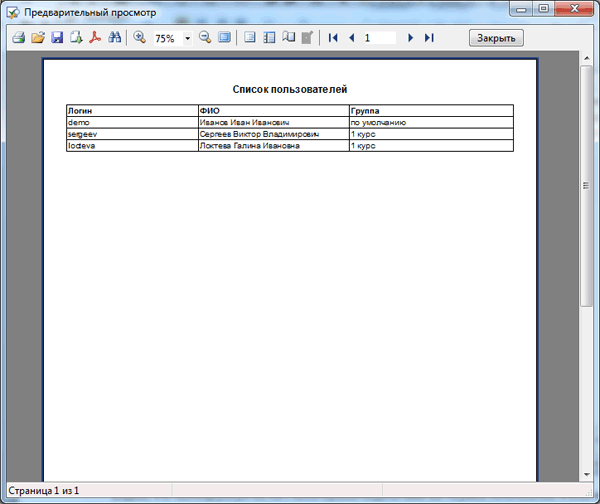Toggle the page thumbnails panel icon
Image resolution: width=600 pixels, height=504 pixels.
tap(269, 38)
